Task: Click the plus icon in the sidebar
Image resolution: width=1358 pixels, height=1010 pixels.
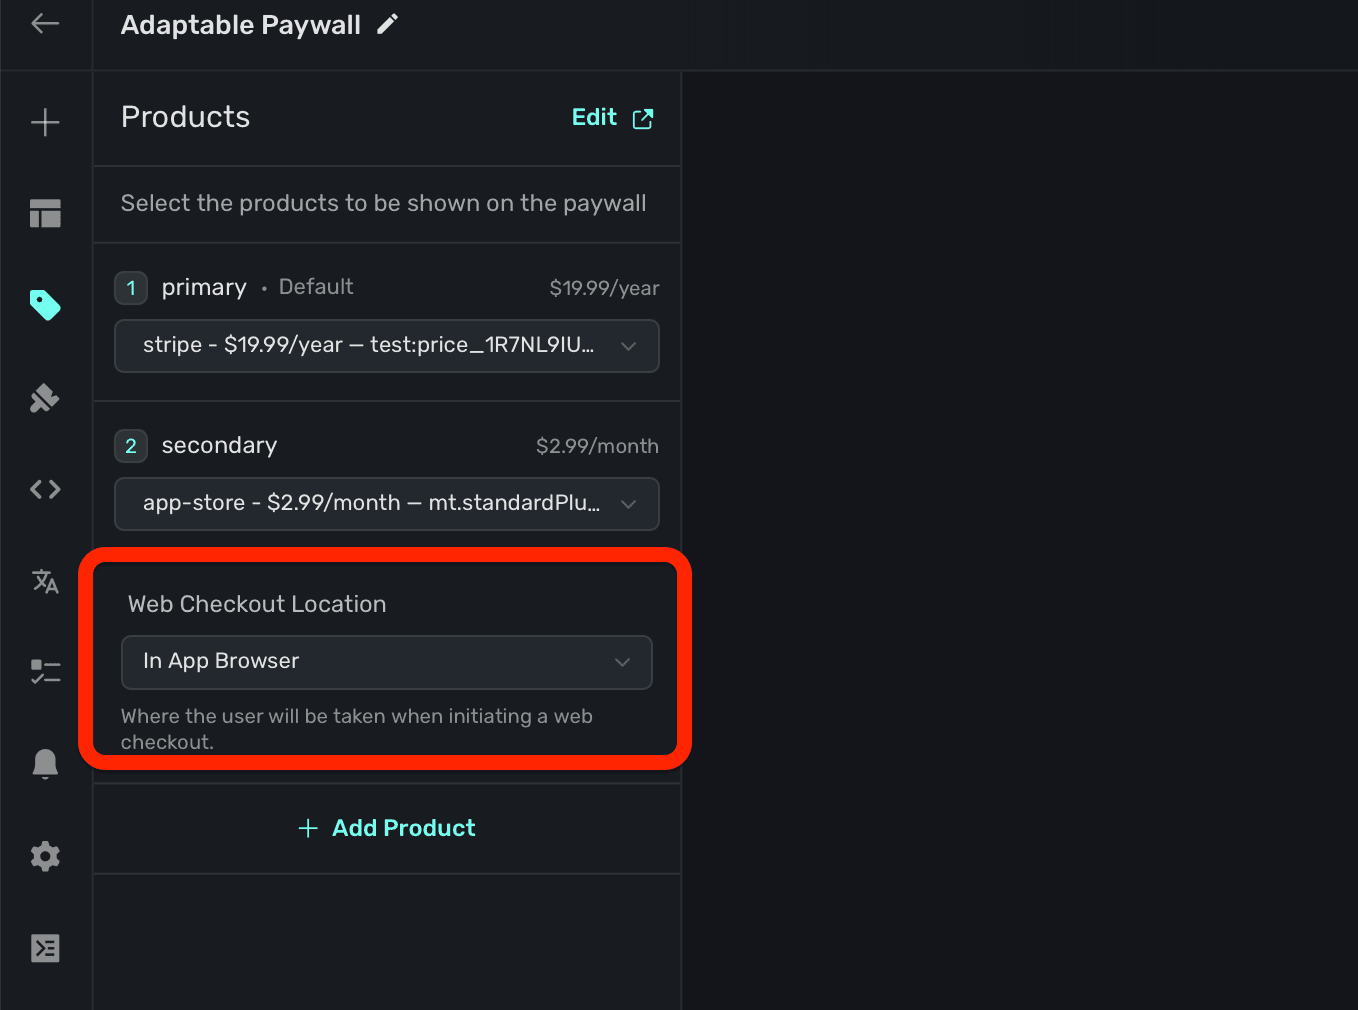Action: point(45,123)
